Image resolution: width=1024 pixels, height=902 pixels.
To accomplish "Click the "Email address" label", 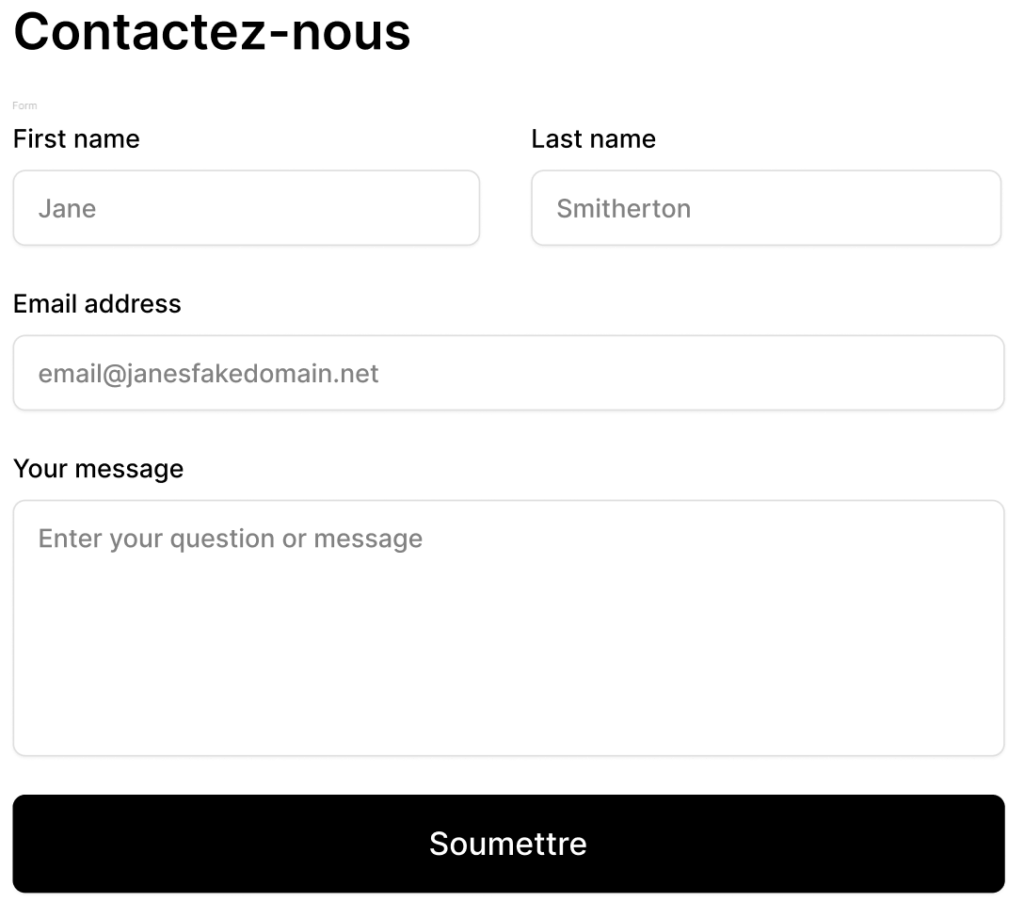I will pyautogui.click(x=97, y=304).
